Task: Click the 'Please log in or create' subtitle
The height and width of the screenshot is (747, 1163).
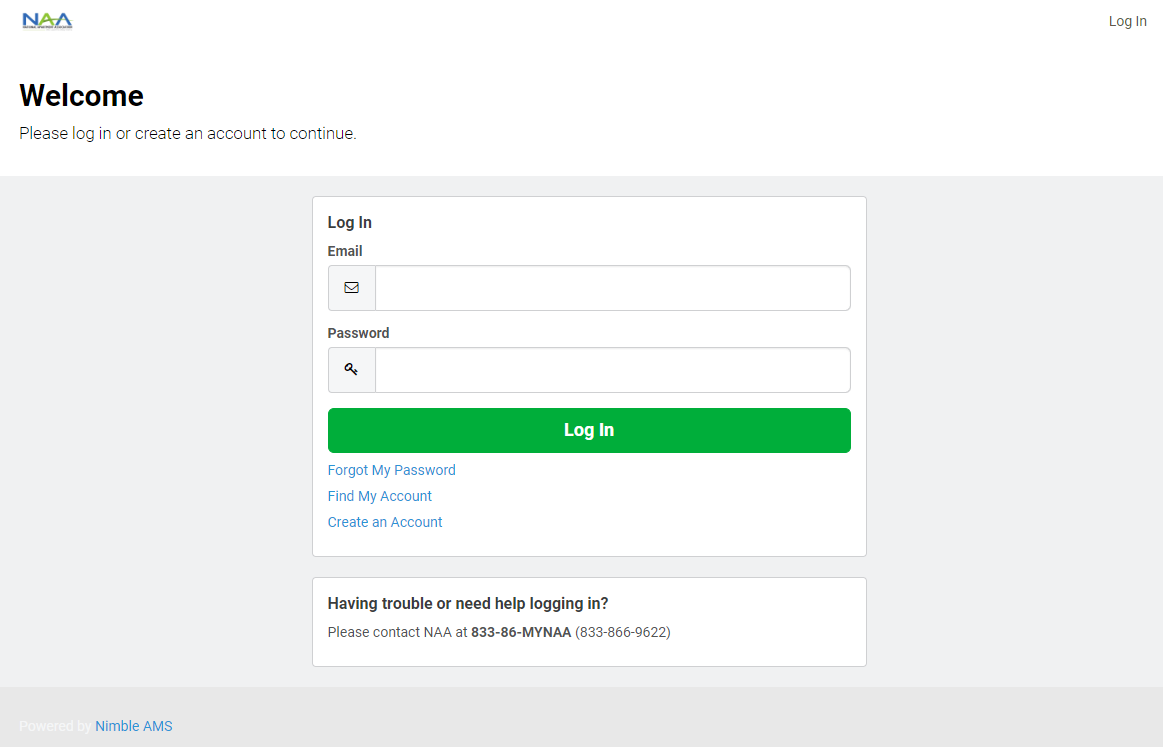Action: coord(188,133)
